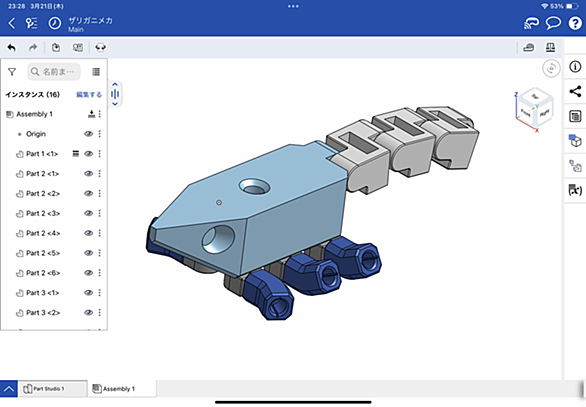This screenshot has width=586, height=407.
Task: Open the Part 1 <1> three-dot menu
Action: pyautogui.click(x=100, y=154)
